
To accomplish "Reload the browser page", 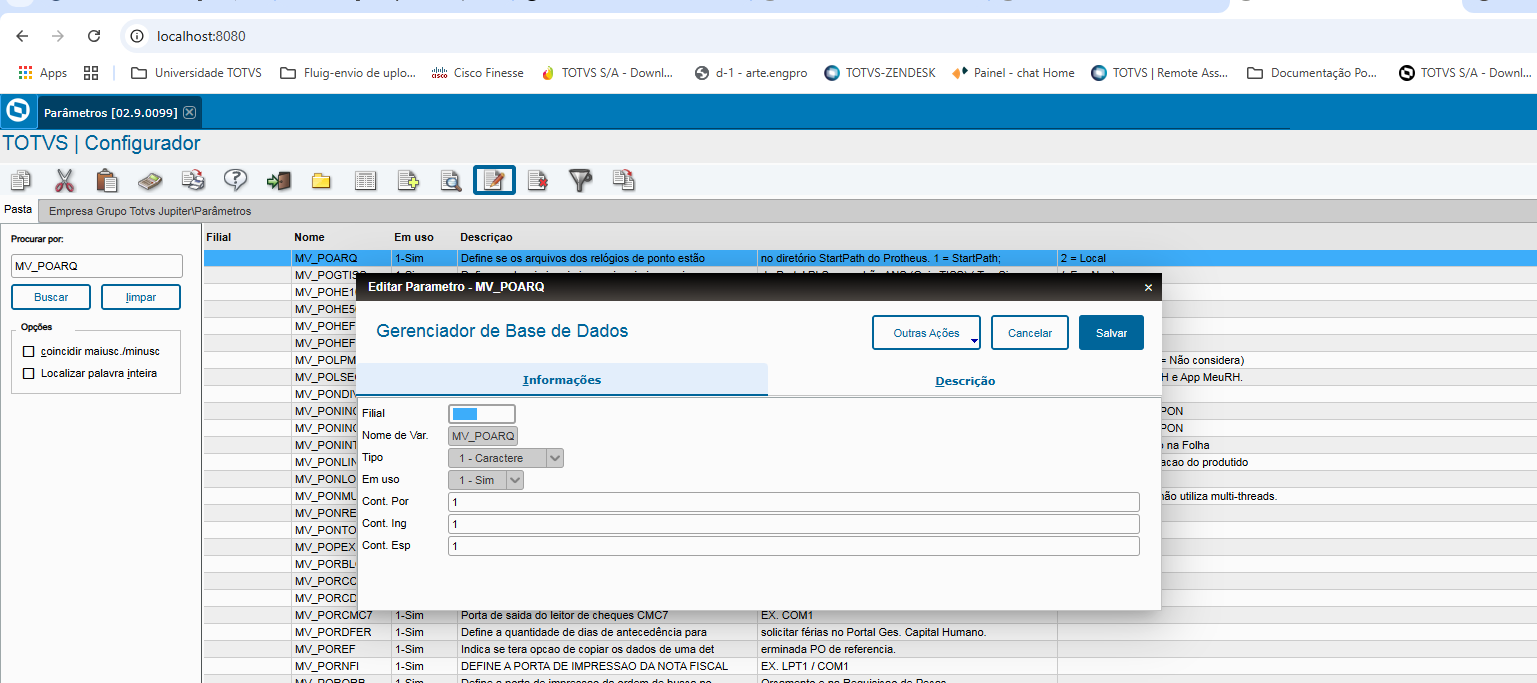I will 94,36.
